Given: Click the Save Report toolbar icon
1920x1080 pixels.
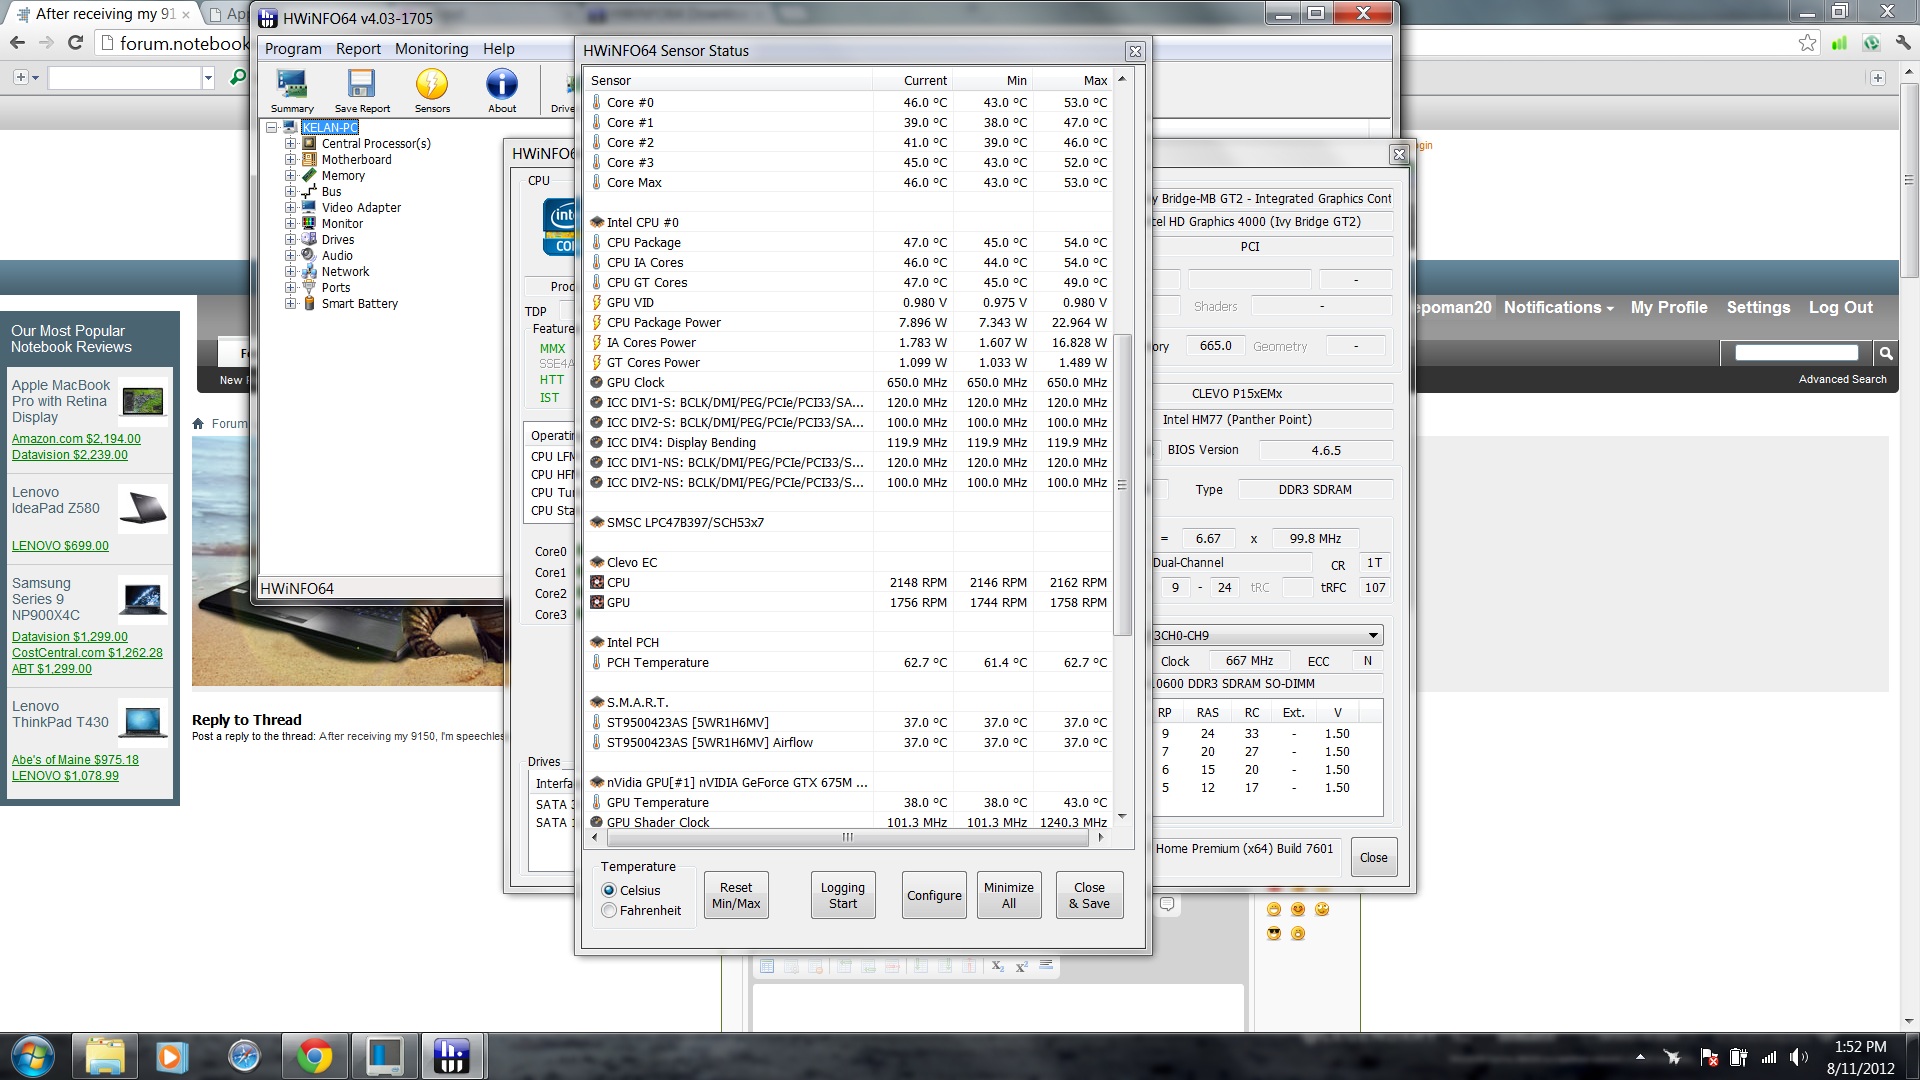Looking at the screenshot, I should pyautogui.click(x=362, y=90).
